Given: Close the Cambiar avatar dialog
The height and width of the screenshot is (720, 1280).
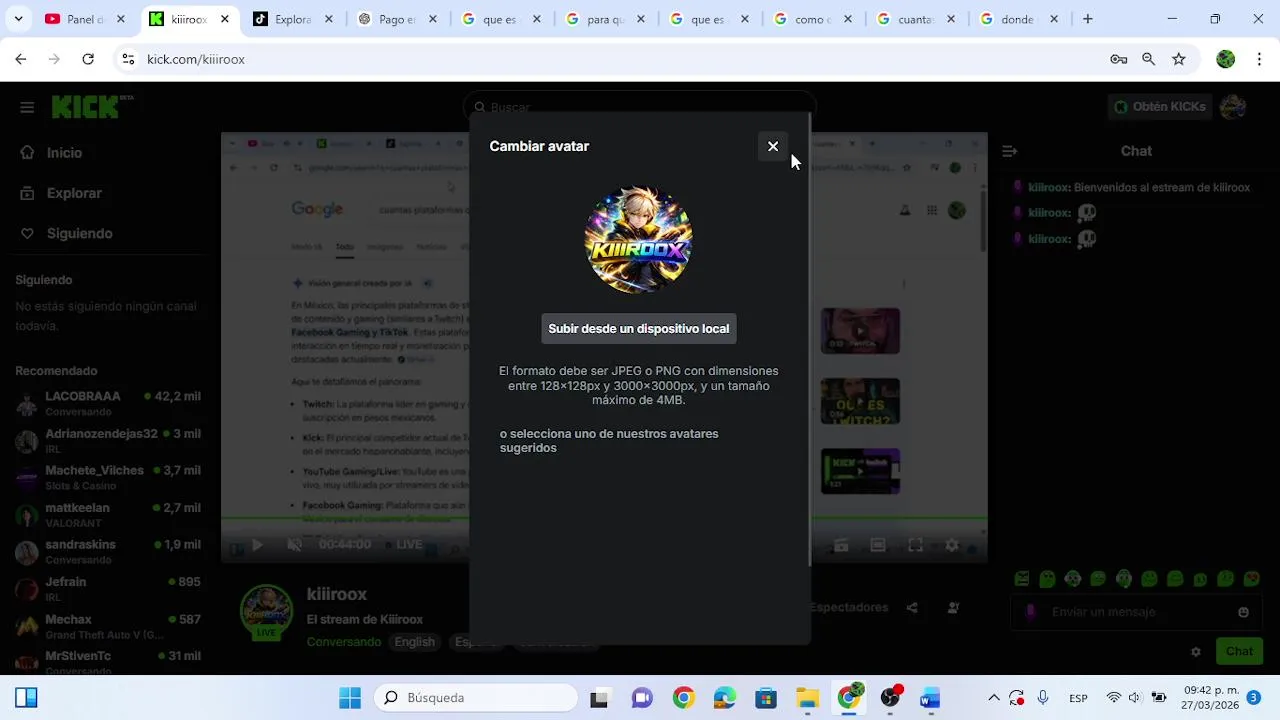Looking at the screenshot, I should pyautogui.click(x=773, y=147).
